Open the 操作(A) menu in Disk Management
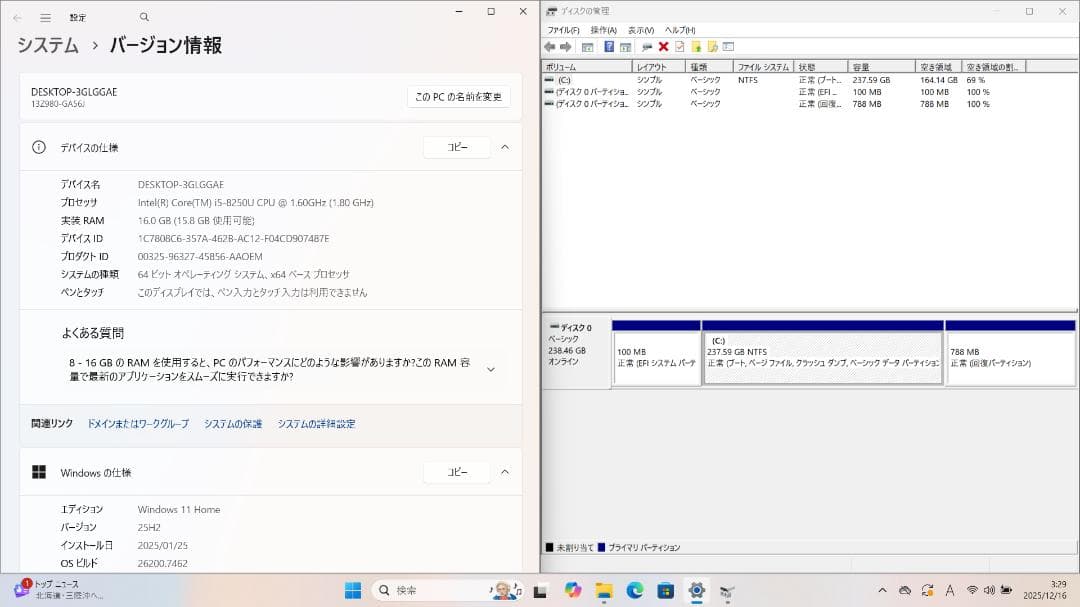Screen dimensions: 1080x607 pyautogui.click(x=604, y=30)
